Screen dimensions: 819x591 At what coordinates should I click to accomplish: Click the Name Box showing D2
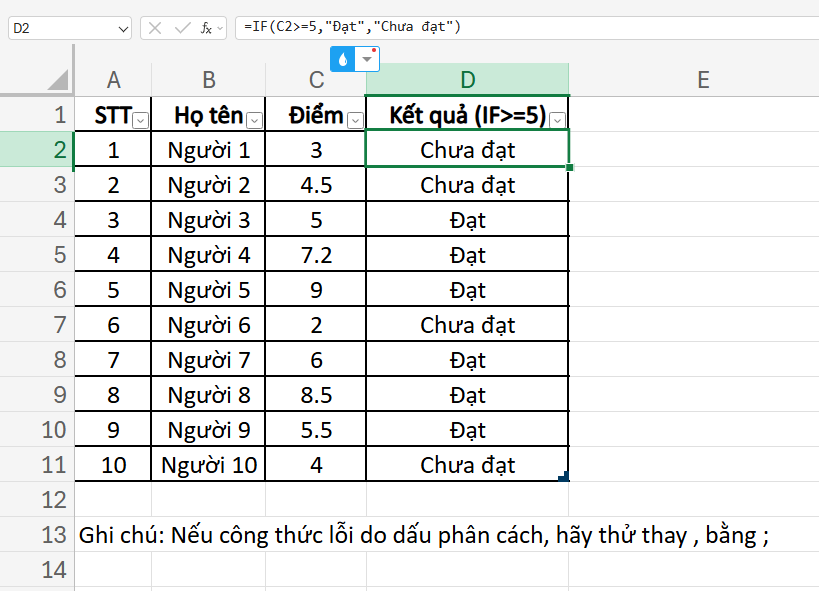[x=60, y=28]
